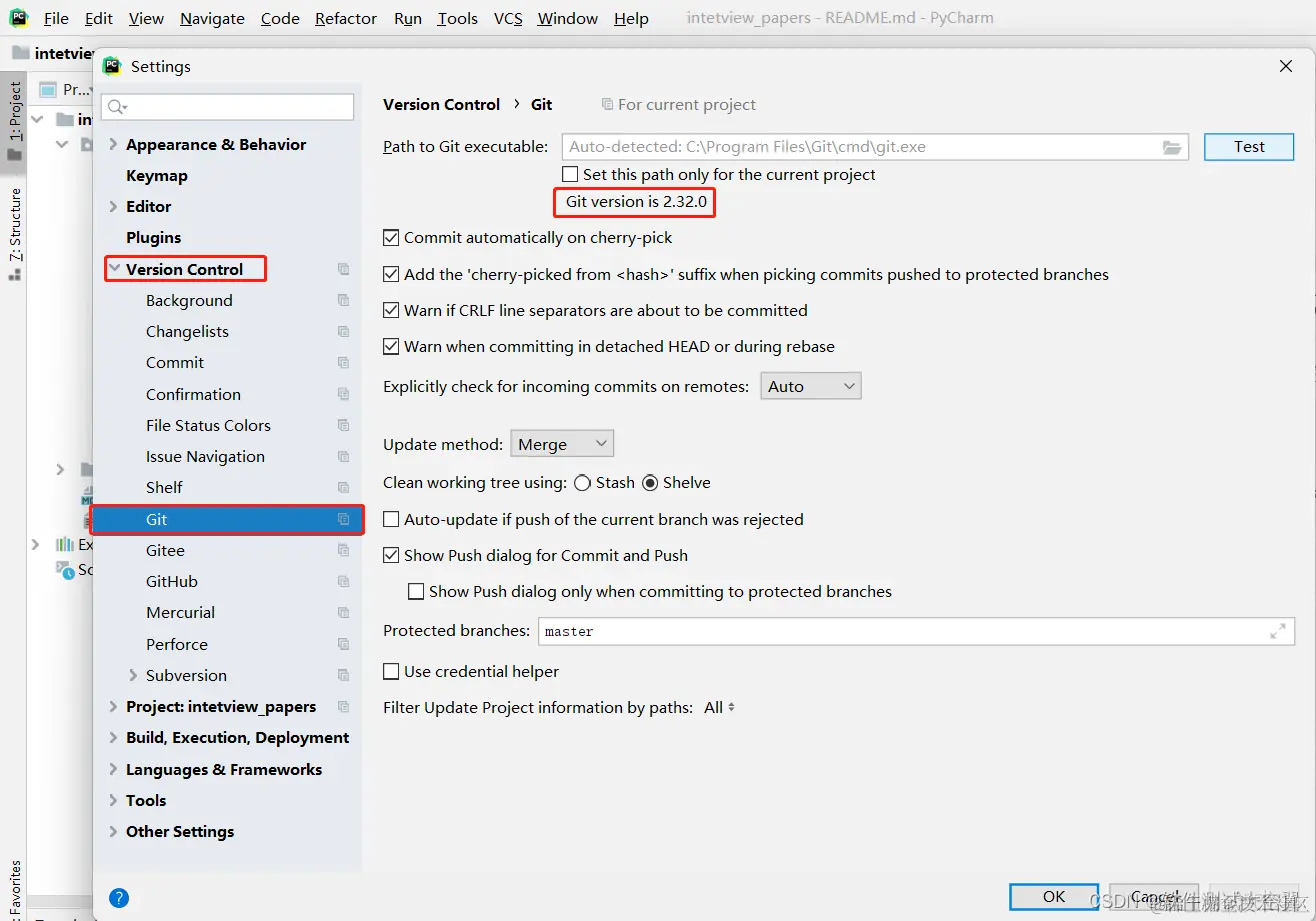Viewport: 1316px width, 921px height.
Task: Close the Settings dialog with X
Action: (1286, 67)
